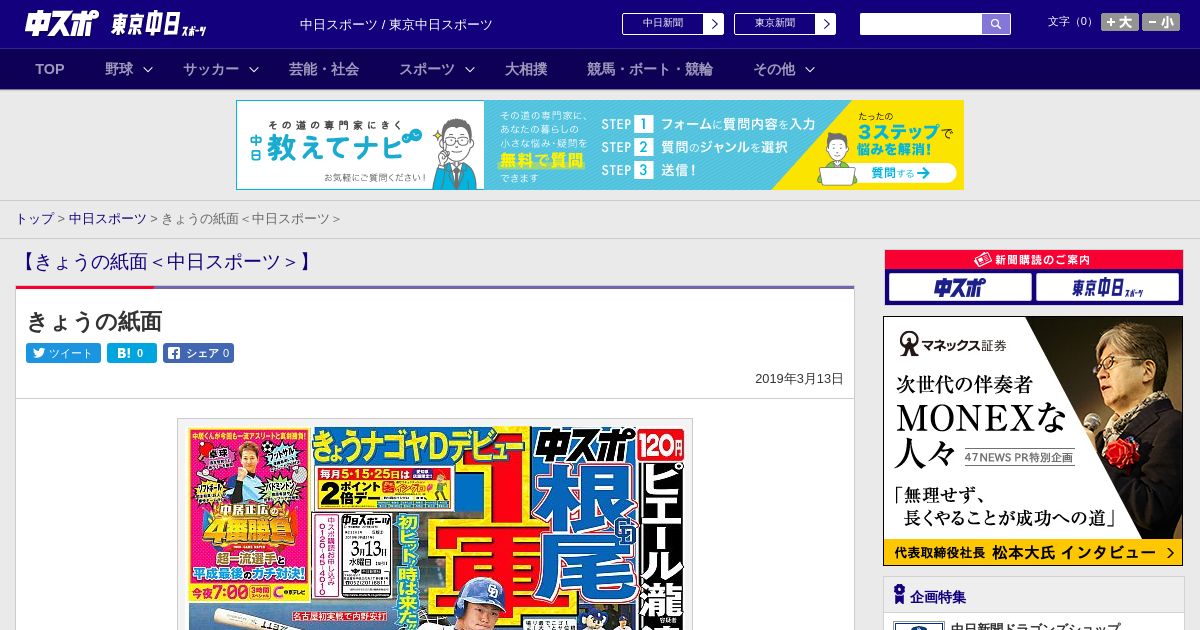This screenshot has width=1200, height=630.
Task: Expand その他 dropdown chevron
Action: 810,69
